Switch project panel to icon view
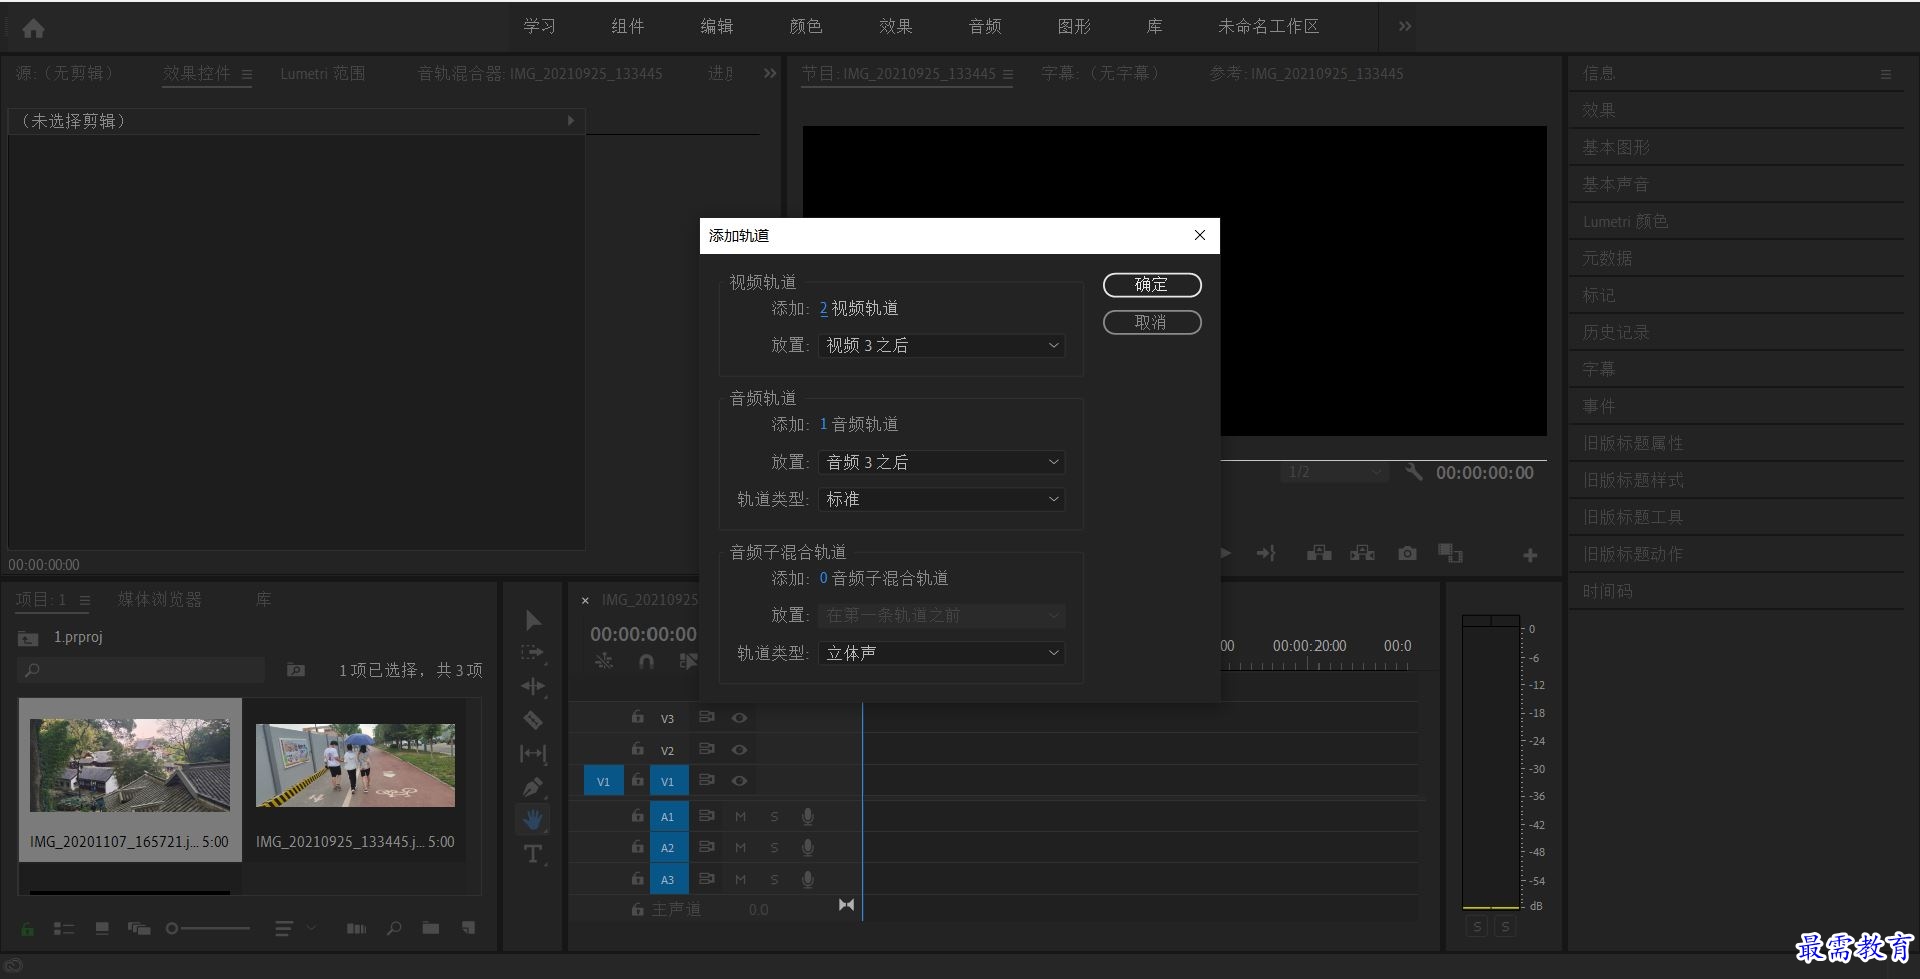Viewport: 1920px width, 979px height. 102,929
